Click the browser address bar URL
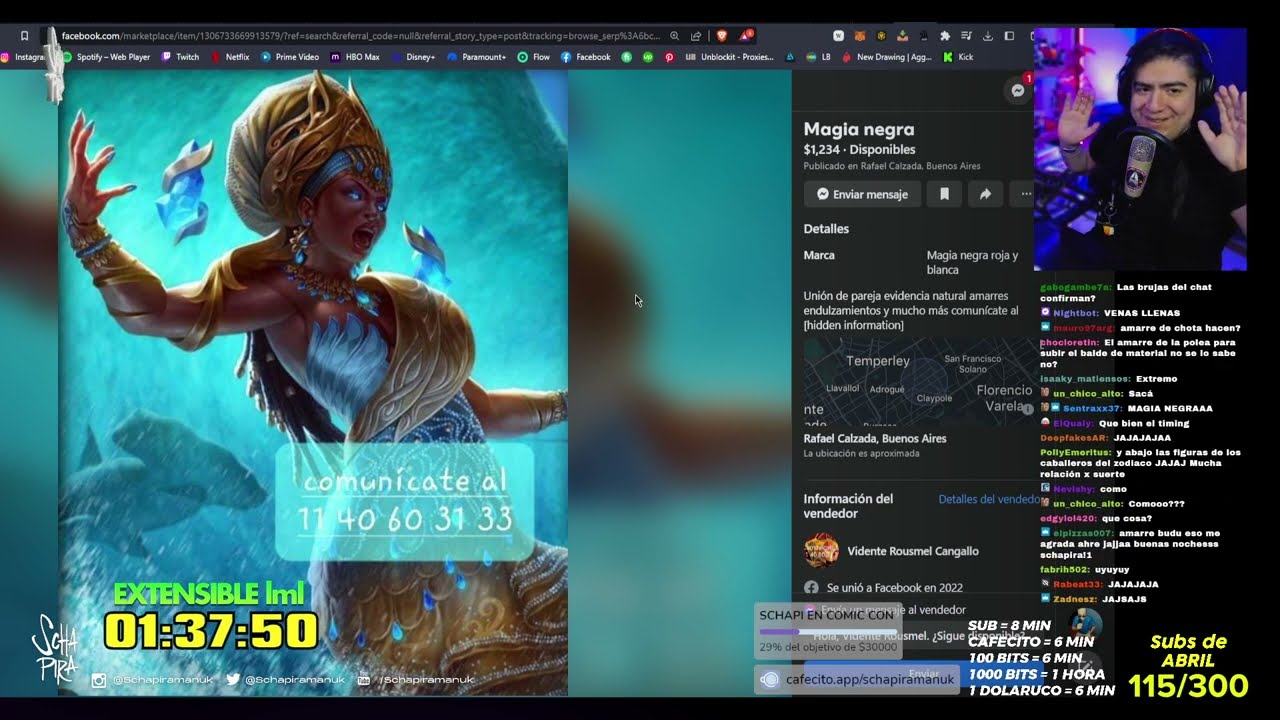Screen dimensions: 1280x720 [x=360, y=36]
